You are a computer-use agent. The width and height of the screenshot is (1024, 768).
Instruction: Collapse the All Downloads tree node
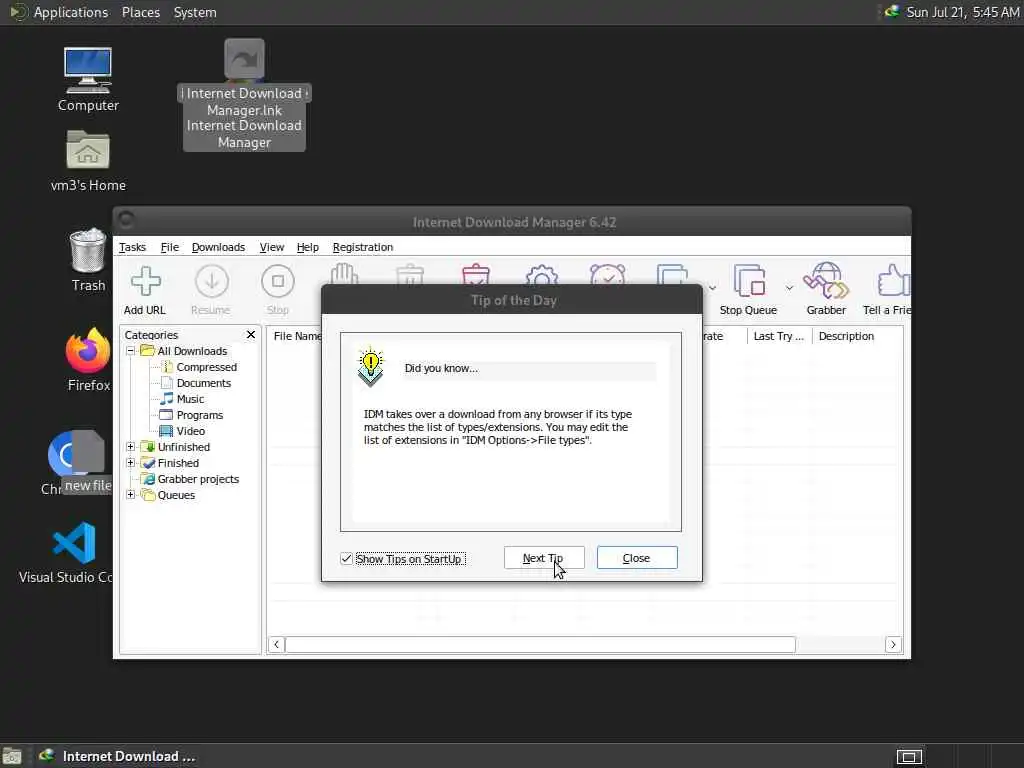tap(131, 351)
